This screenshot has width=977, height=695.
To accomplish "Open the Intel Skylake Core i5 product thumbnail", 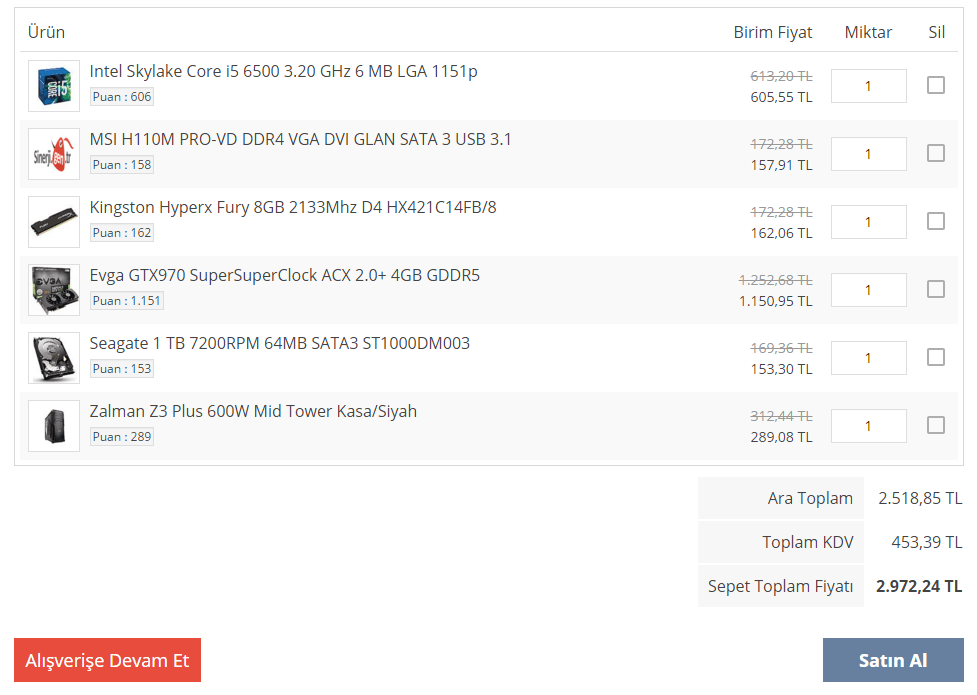I will 54,86.
